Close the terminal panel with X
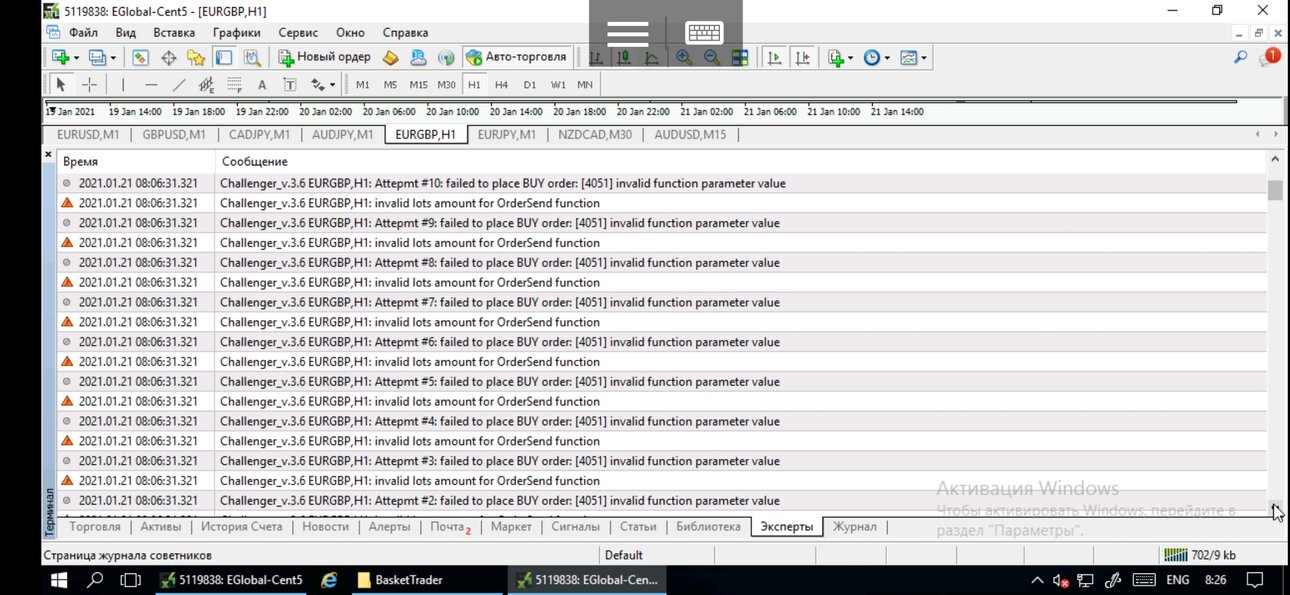Screen dimensions: 1290x595 [48, 155]
